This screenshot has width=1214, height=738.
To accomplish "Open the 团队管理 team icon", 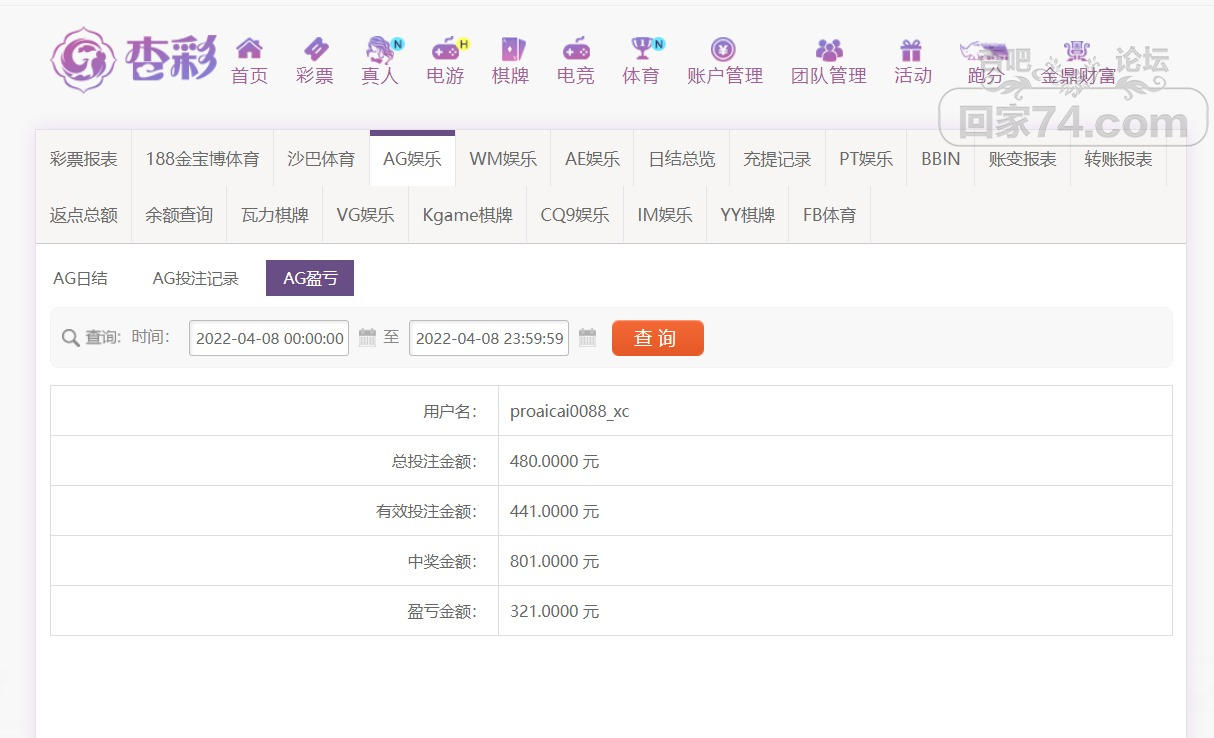I will [828, 49].
